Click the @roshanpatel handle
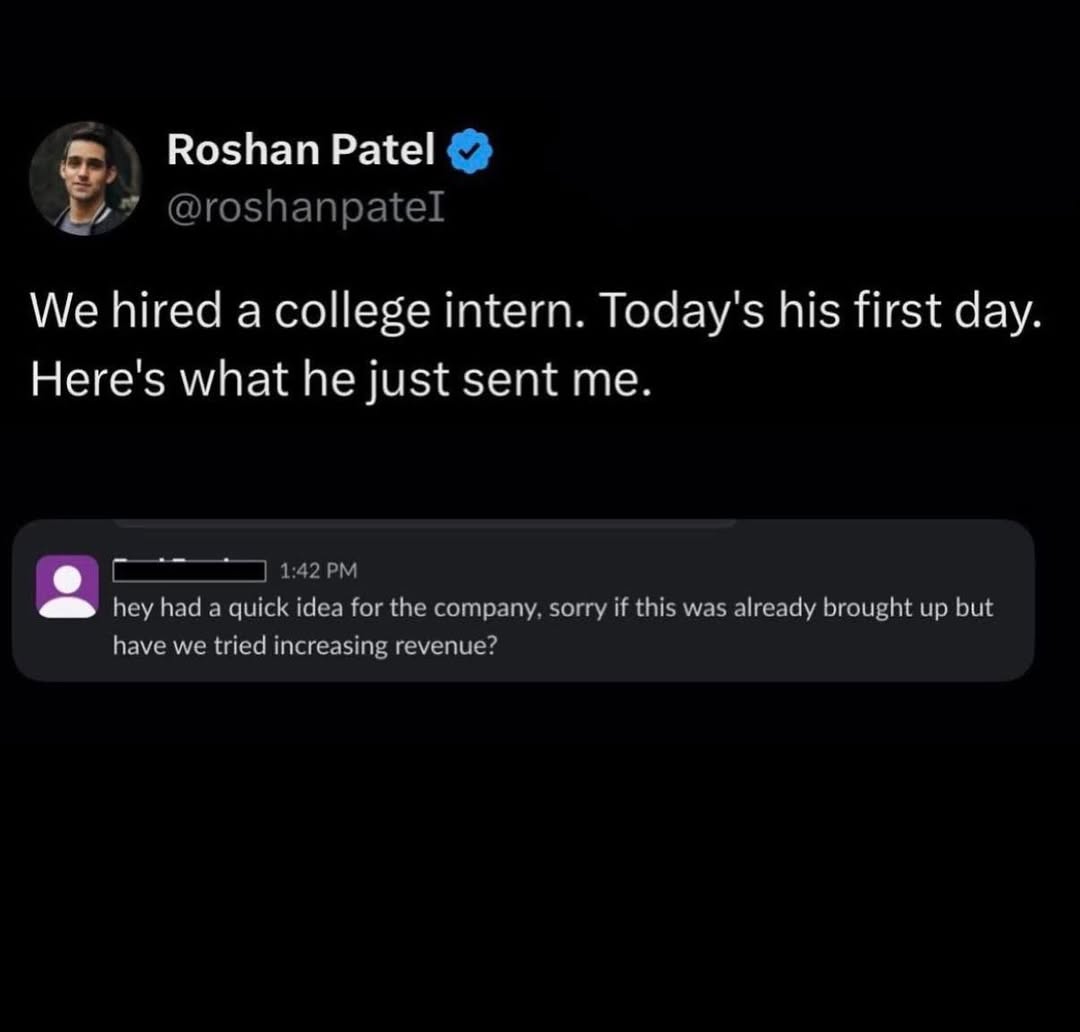Screen dimensions: 1080x1032 pyautogui.click(x=306, y=209)
